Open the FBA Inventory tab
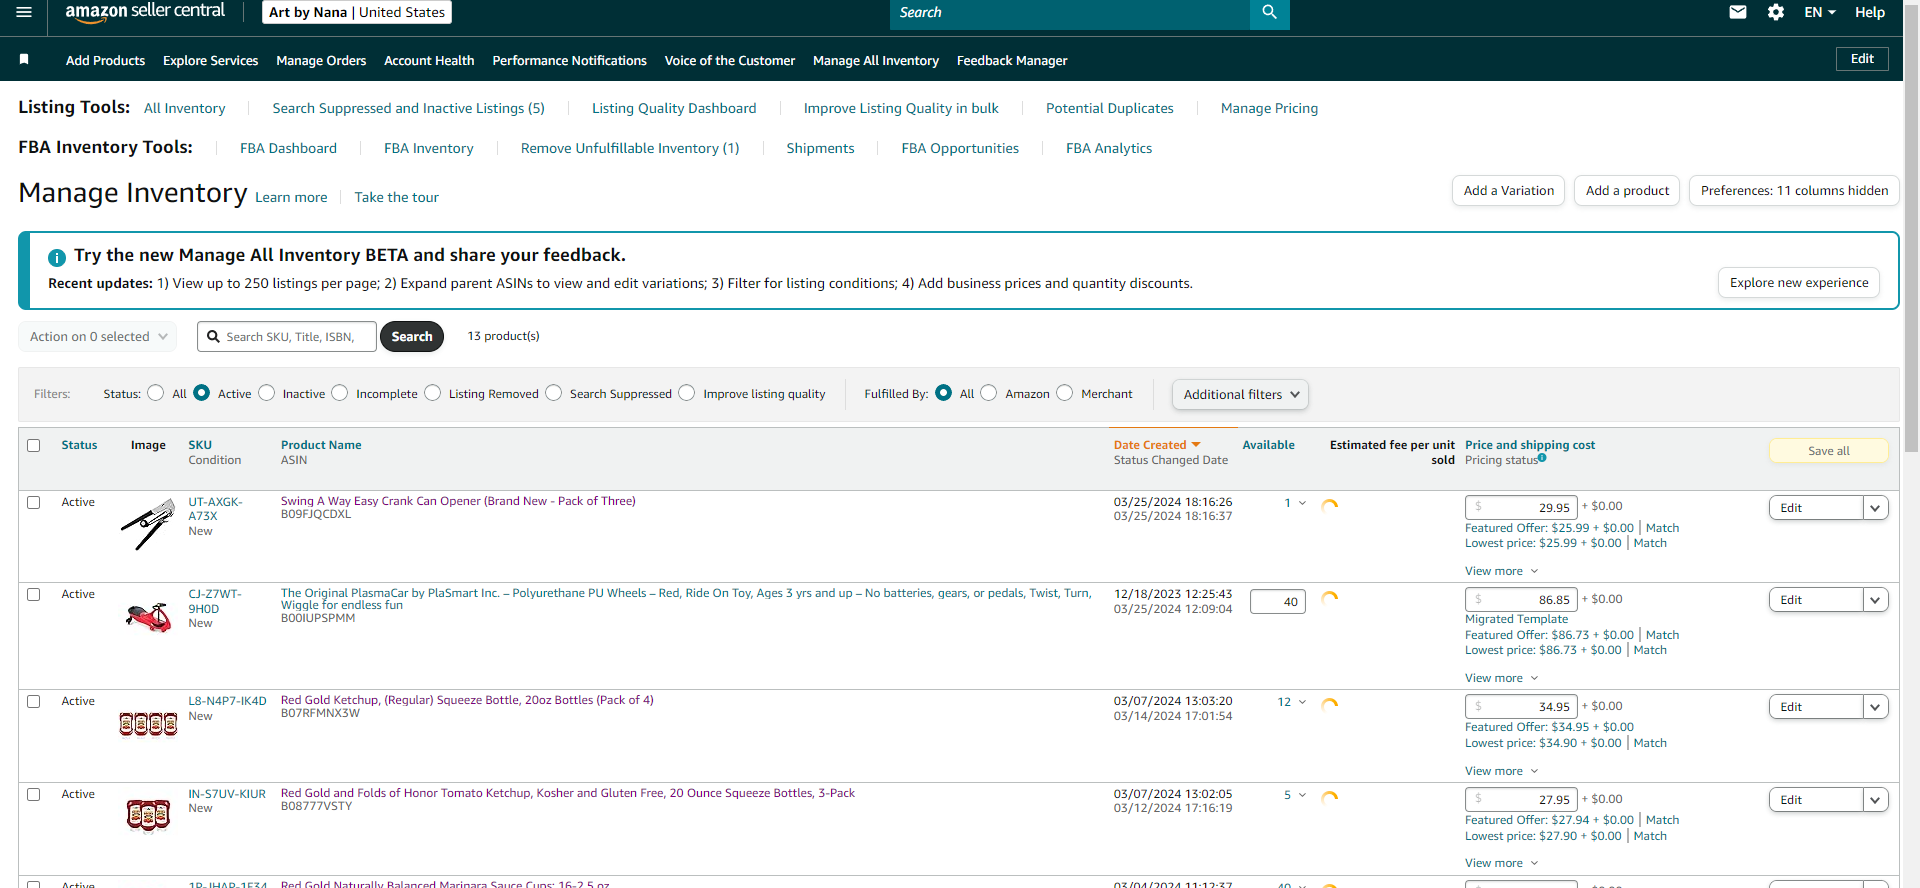 [x=429, y=148]
